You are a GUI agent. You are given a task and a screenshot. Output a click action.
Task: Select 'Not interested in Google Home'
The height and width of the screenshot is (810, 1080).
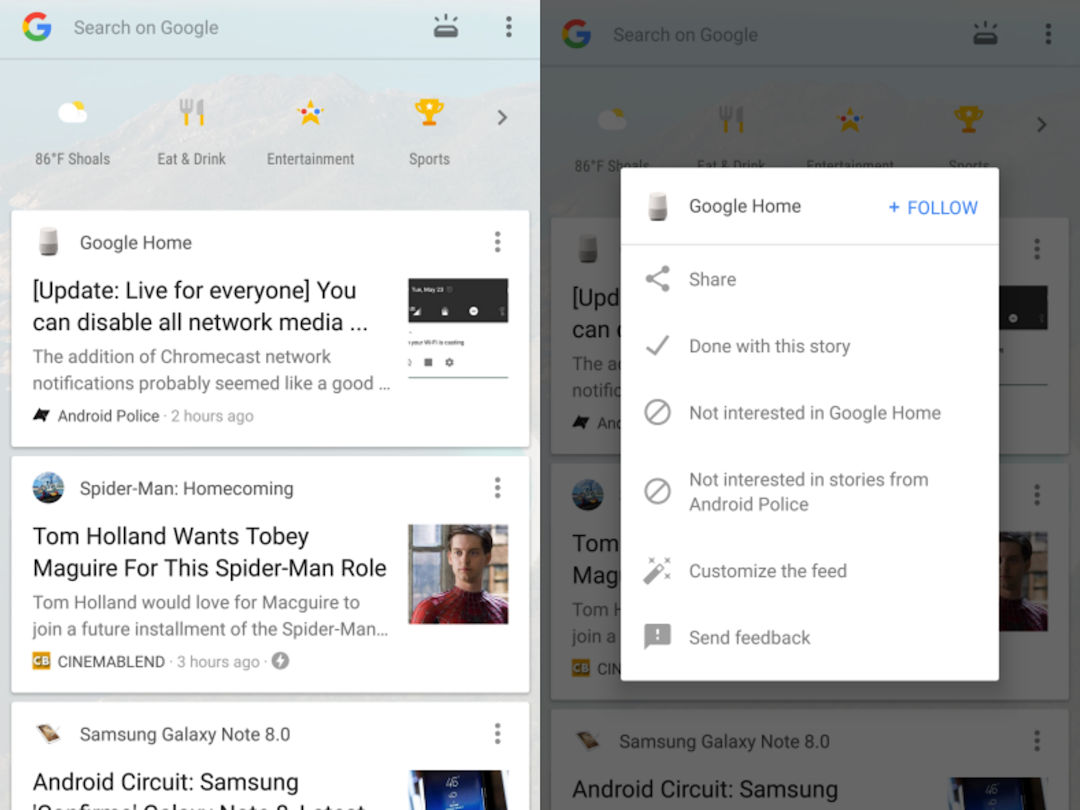(x=809, y=413)
